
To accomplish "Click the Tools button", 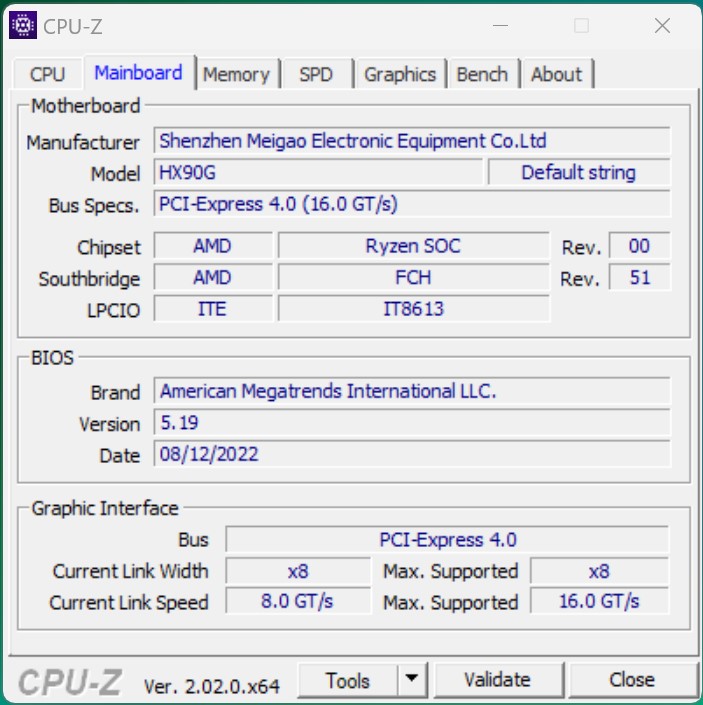I will tap(347, 680).
